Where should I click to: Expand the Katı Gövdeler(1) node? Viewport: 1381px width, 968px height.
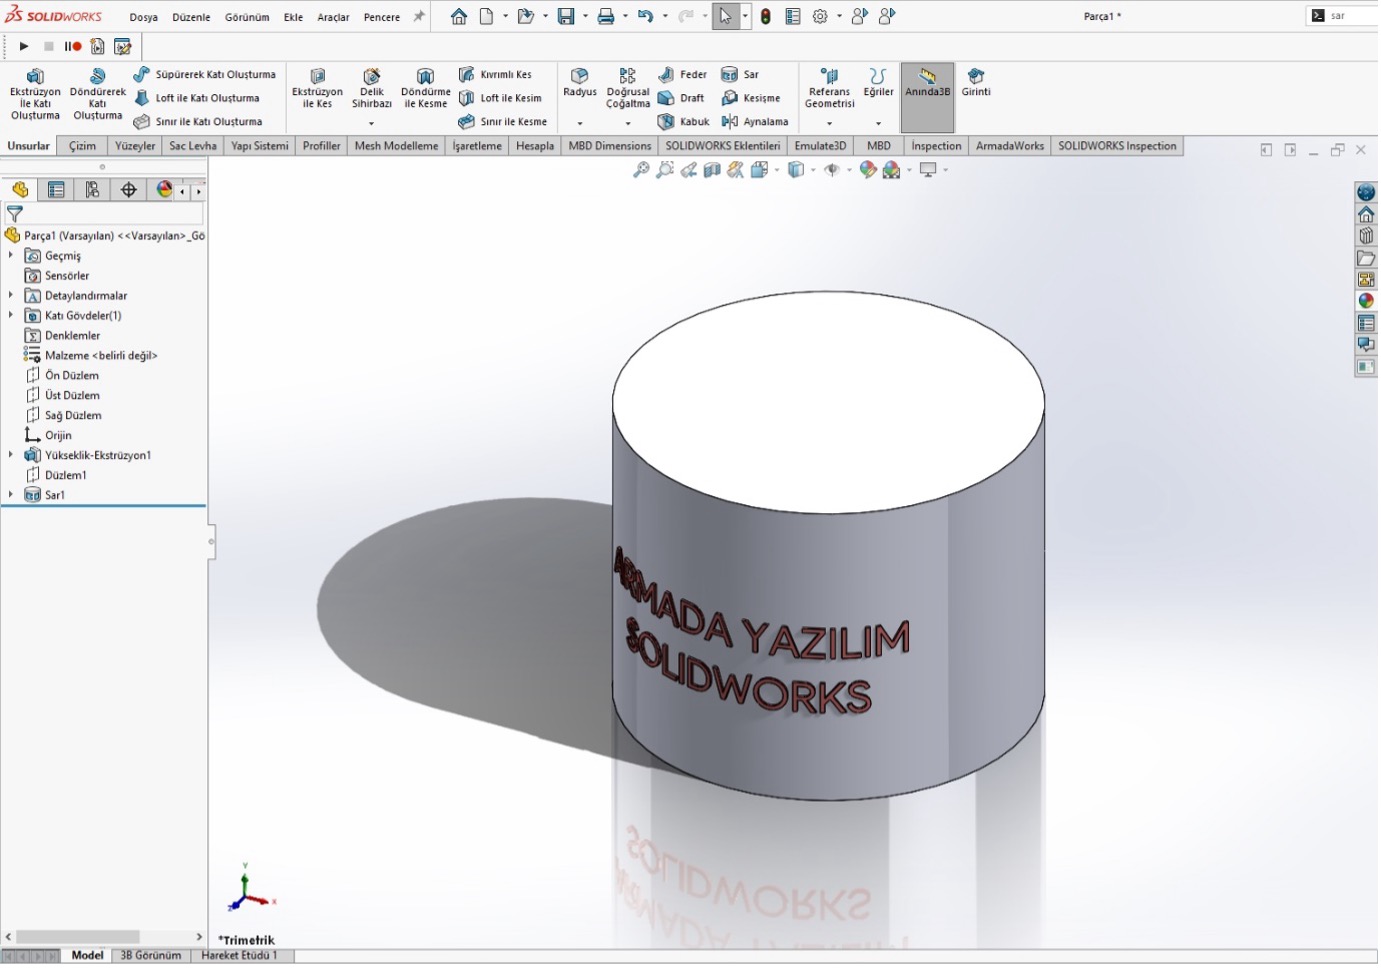11,316
